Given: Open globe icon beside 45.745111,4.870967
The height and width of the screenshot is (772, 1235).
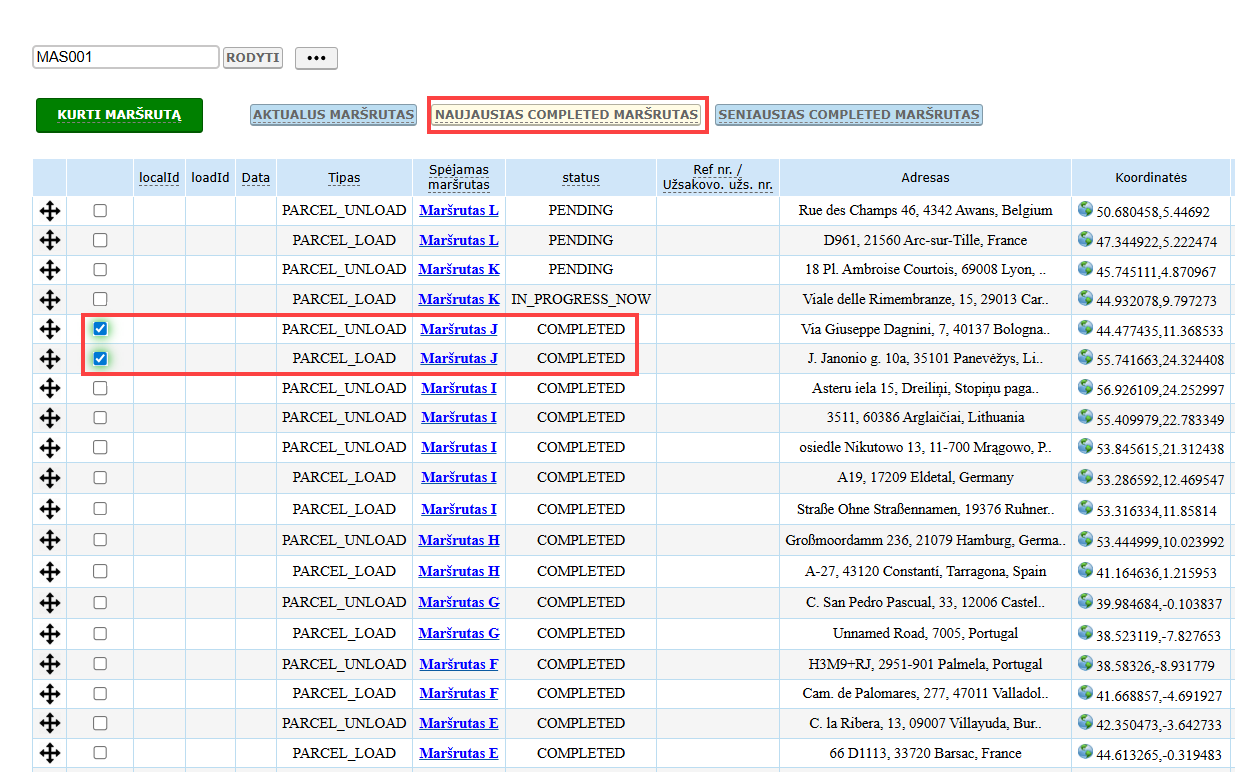Looking at the screenshot, I should [x=1085, y=268].
